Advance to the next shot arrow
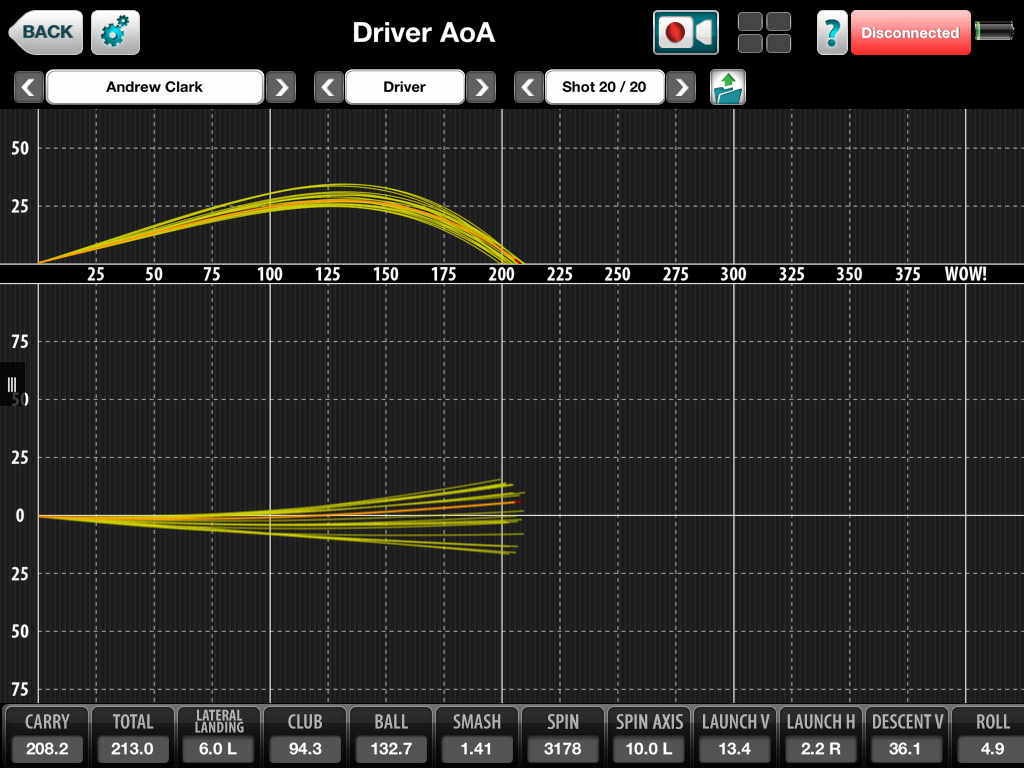This screenshot has height=768, width=1024. coord(681,87)
